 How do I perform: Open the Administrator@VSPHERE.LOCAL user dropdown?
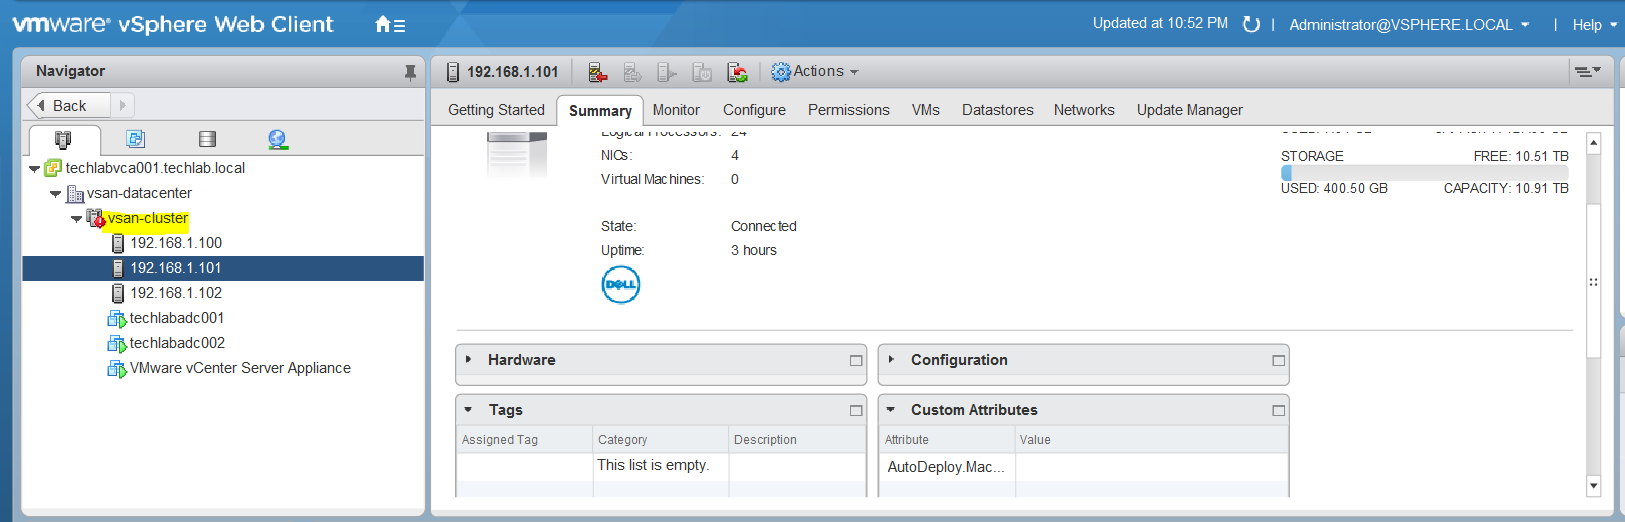click(1409, 25)
